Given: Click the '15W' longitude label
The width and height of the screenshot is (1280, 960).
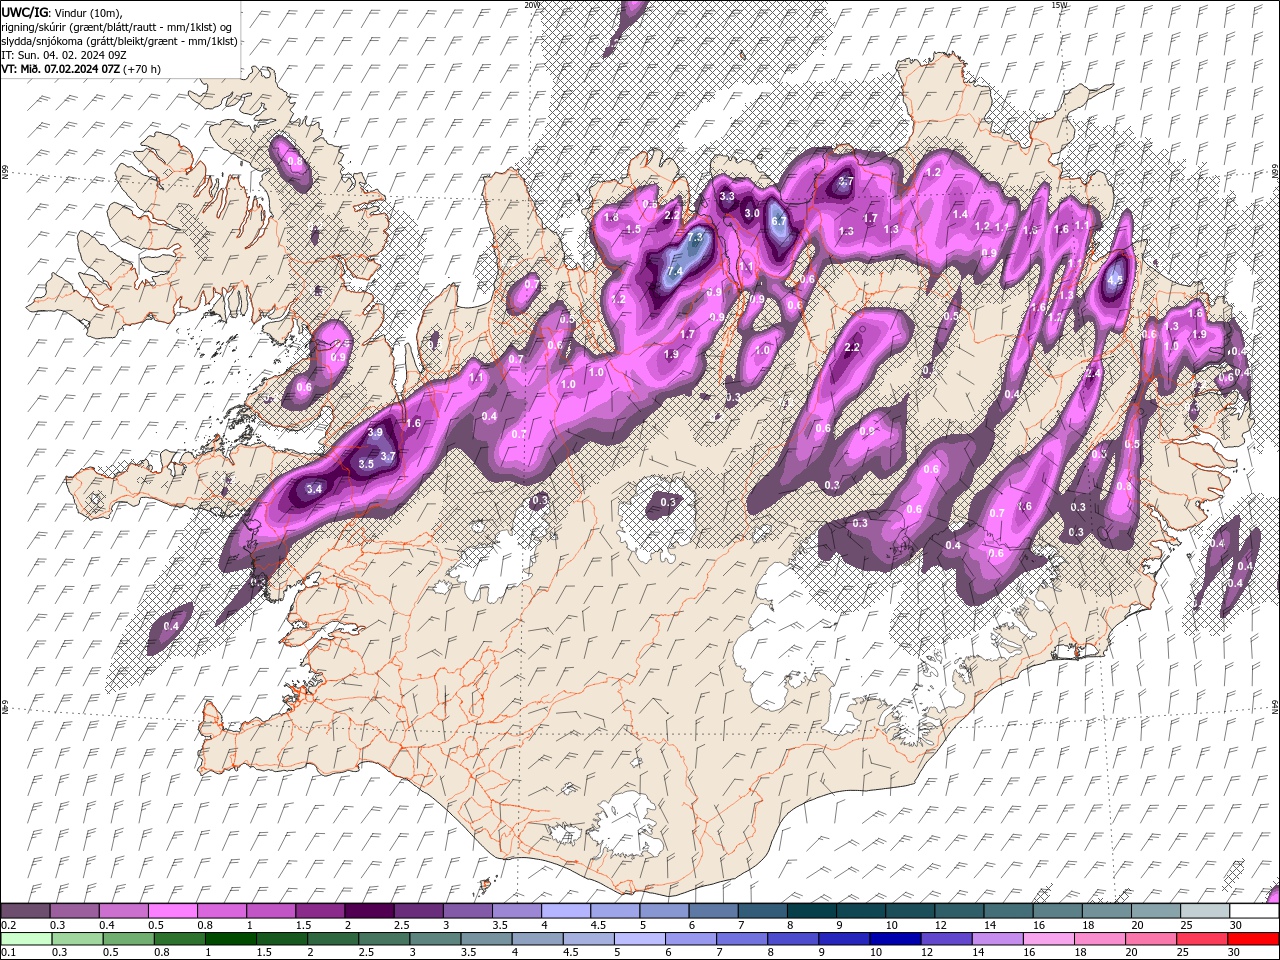Looking at the screenshot, I should [1059, 5].
